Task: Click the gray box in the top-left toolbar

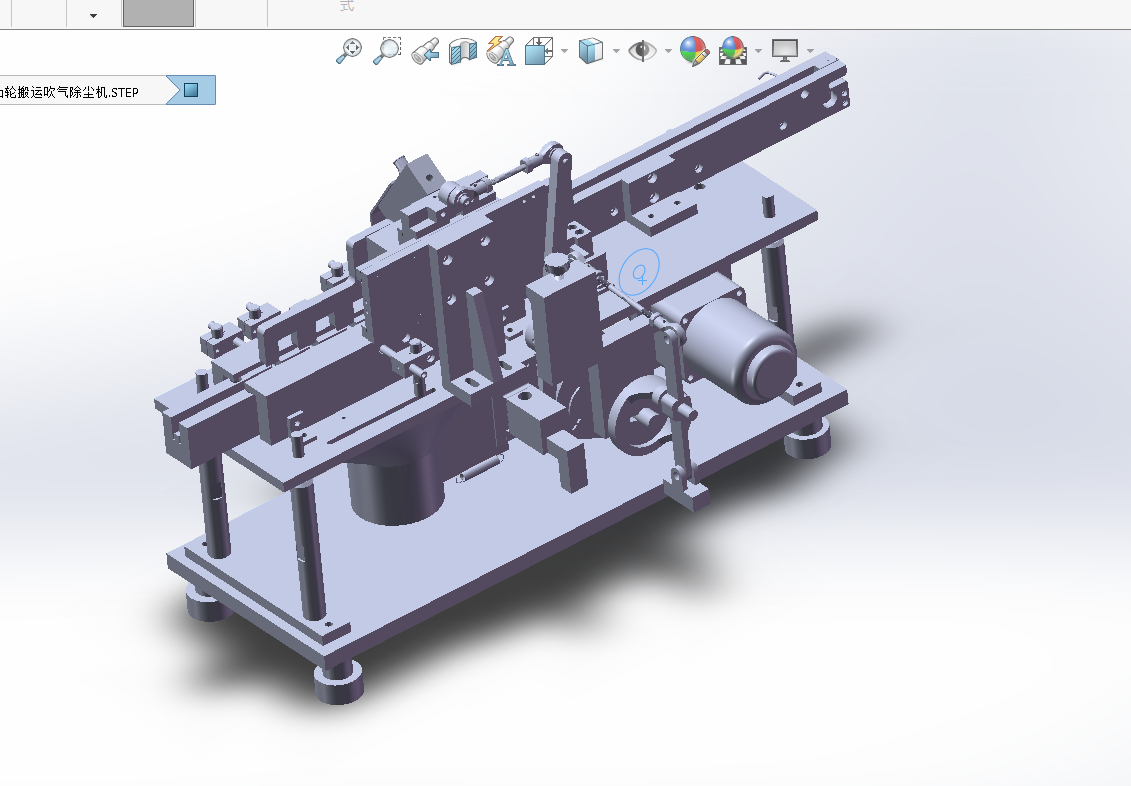Action: click(x=159, y=13)
